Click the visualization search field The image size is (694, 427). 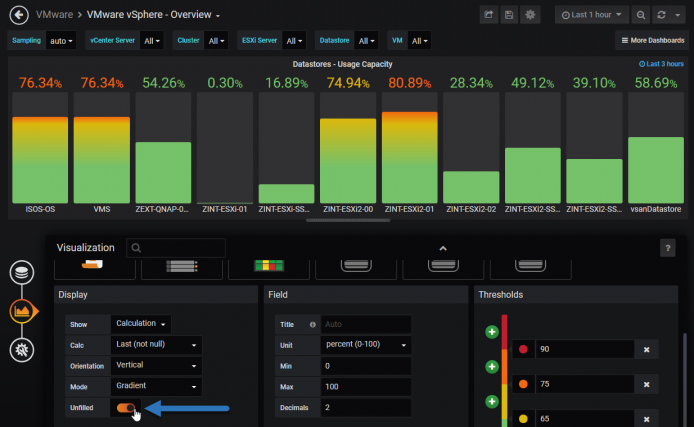pyautogui.click(x=176, y=248)
